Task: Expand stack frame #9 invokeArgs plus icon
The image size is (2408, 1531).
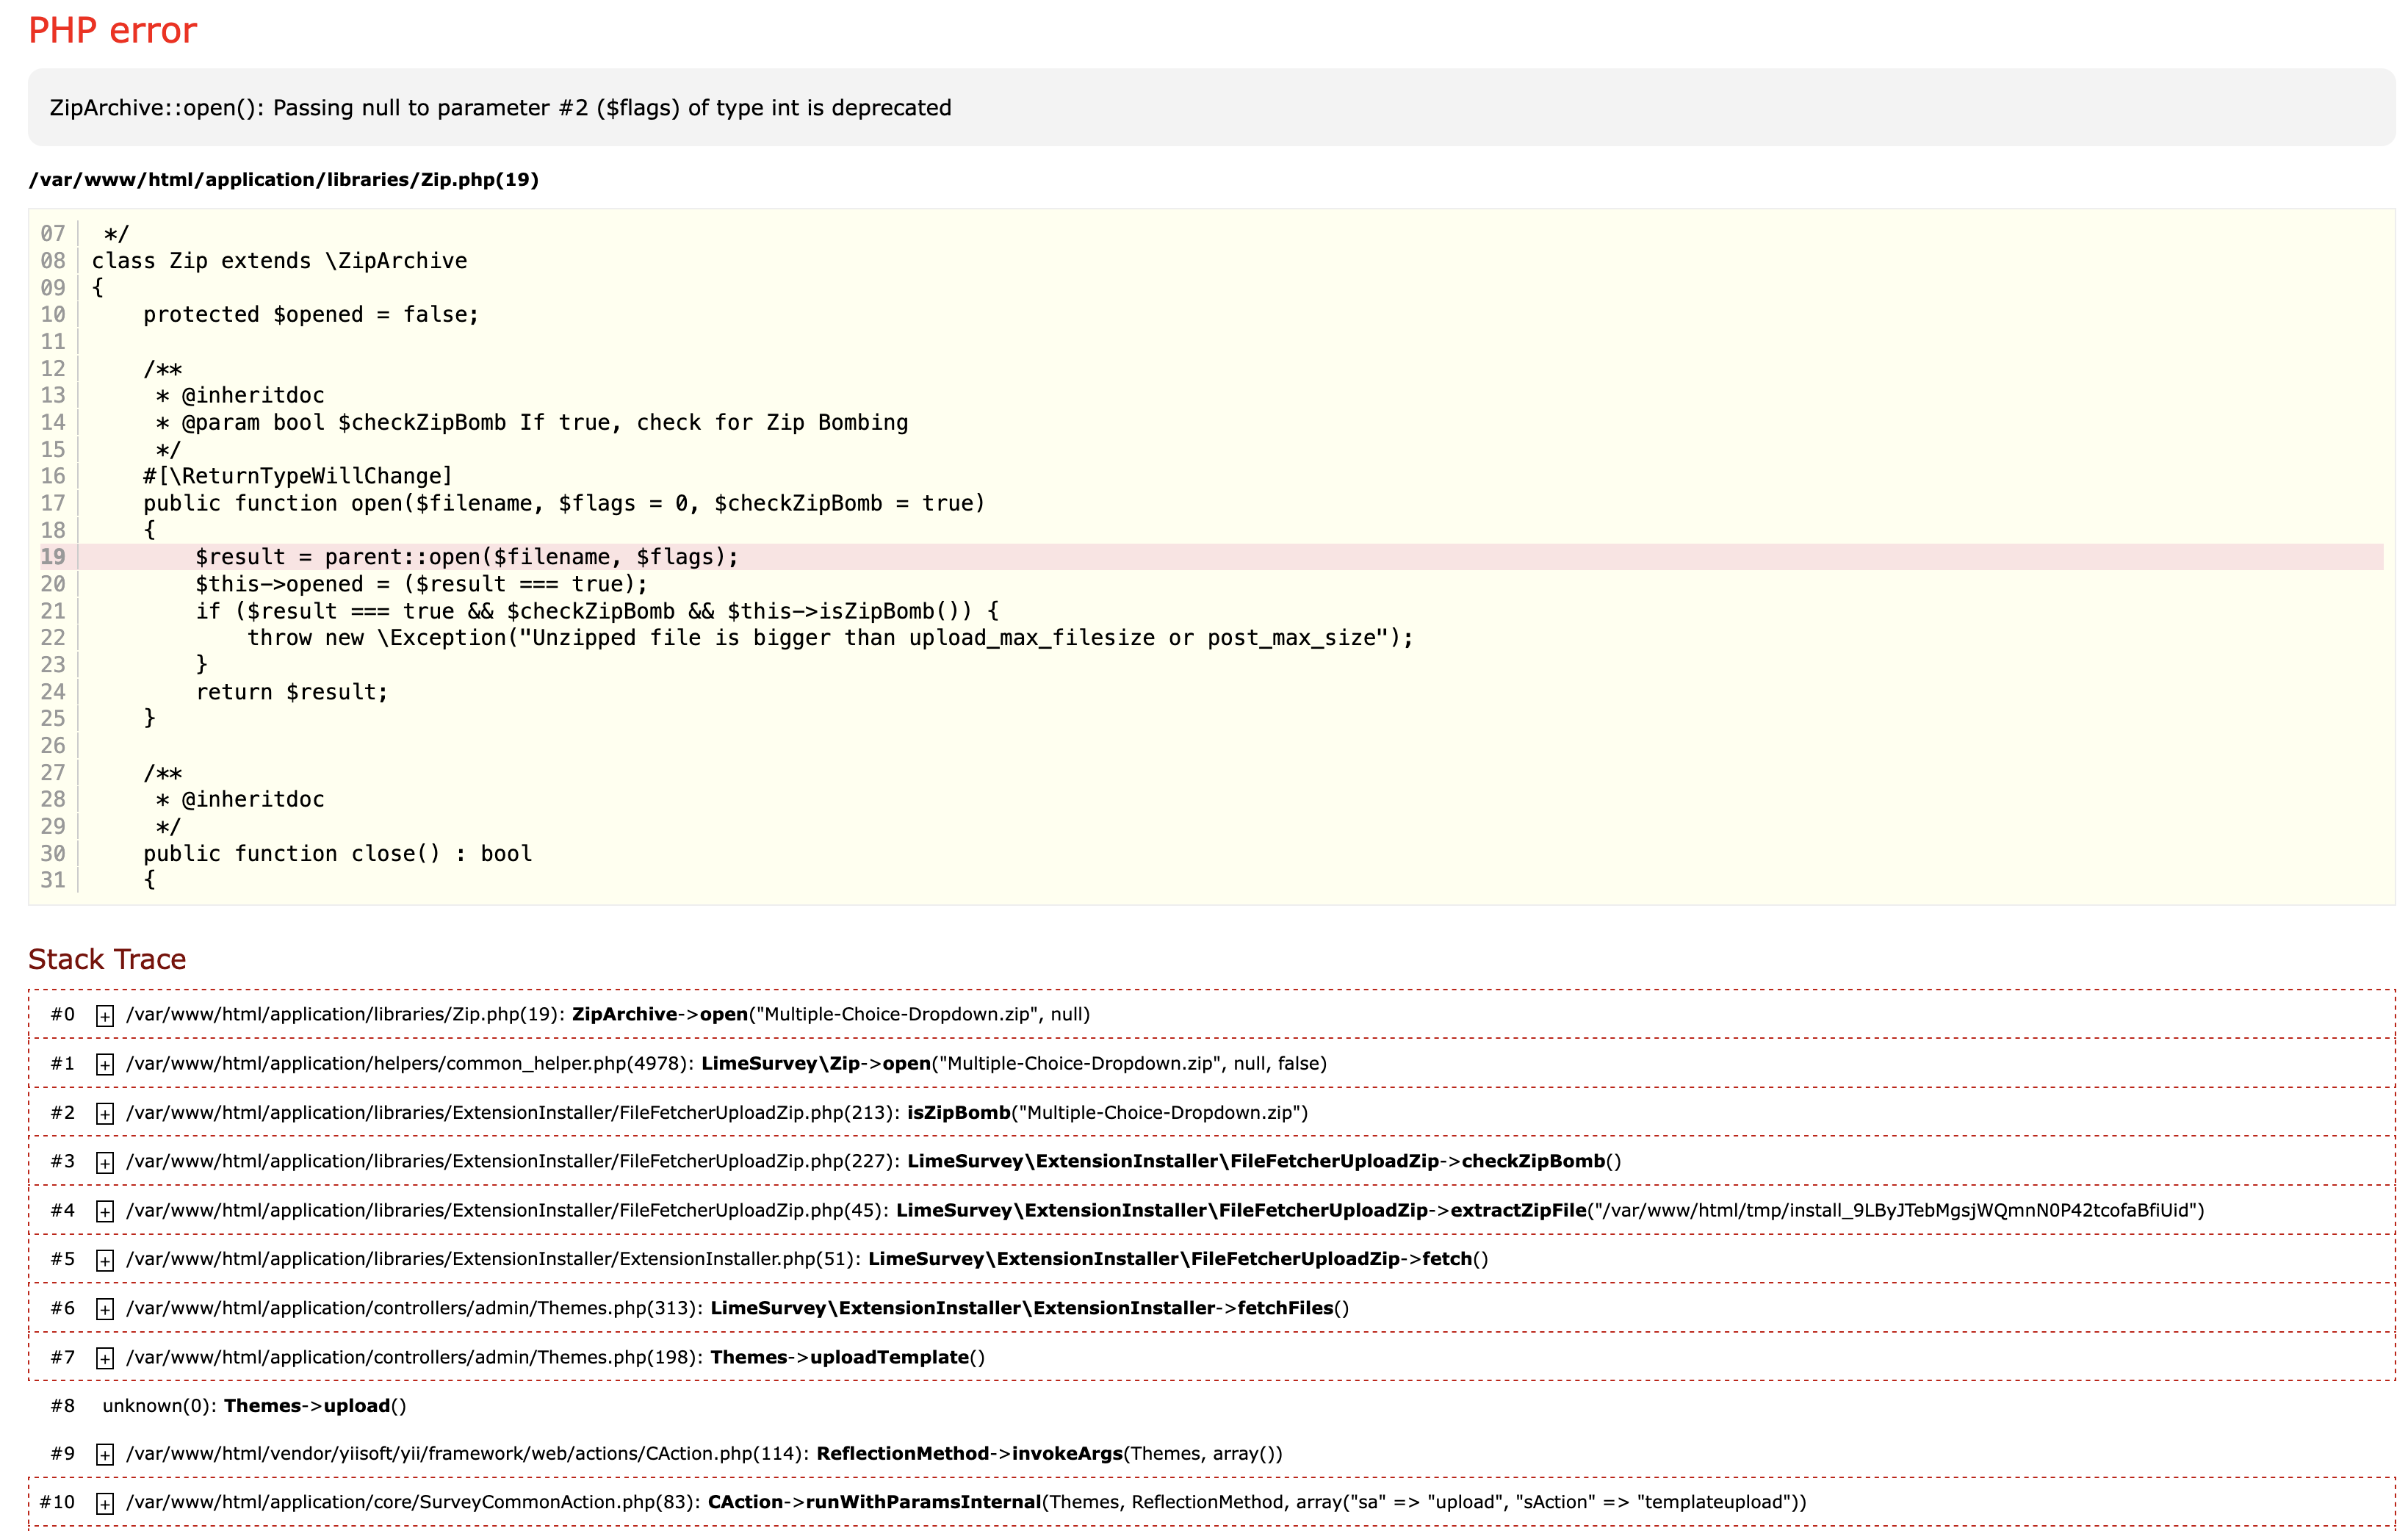Action: pos(104,1455)
